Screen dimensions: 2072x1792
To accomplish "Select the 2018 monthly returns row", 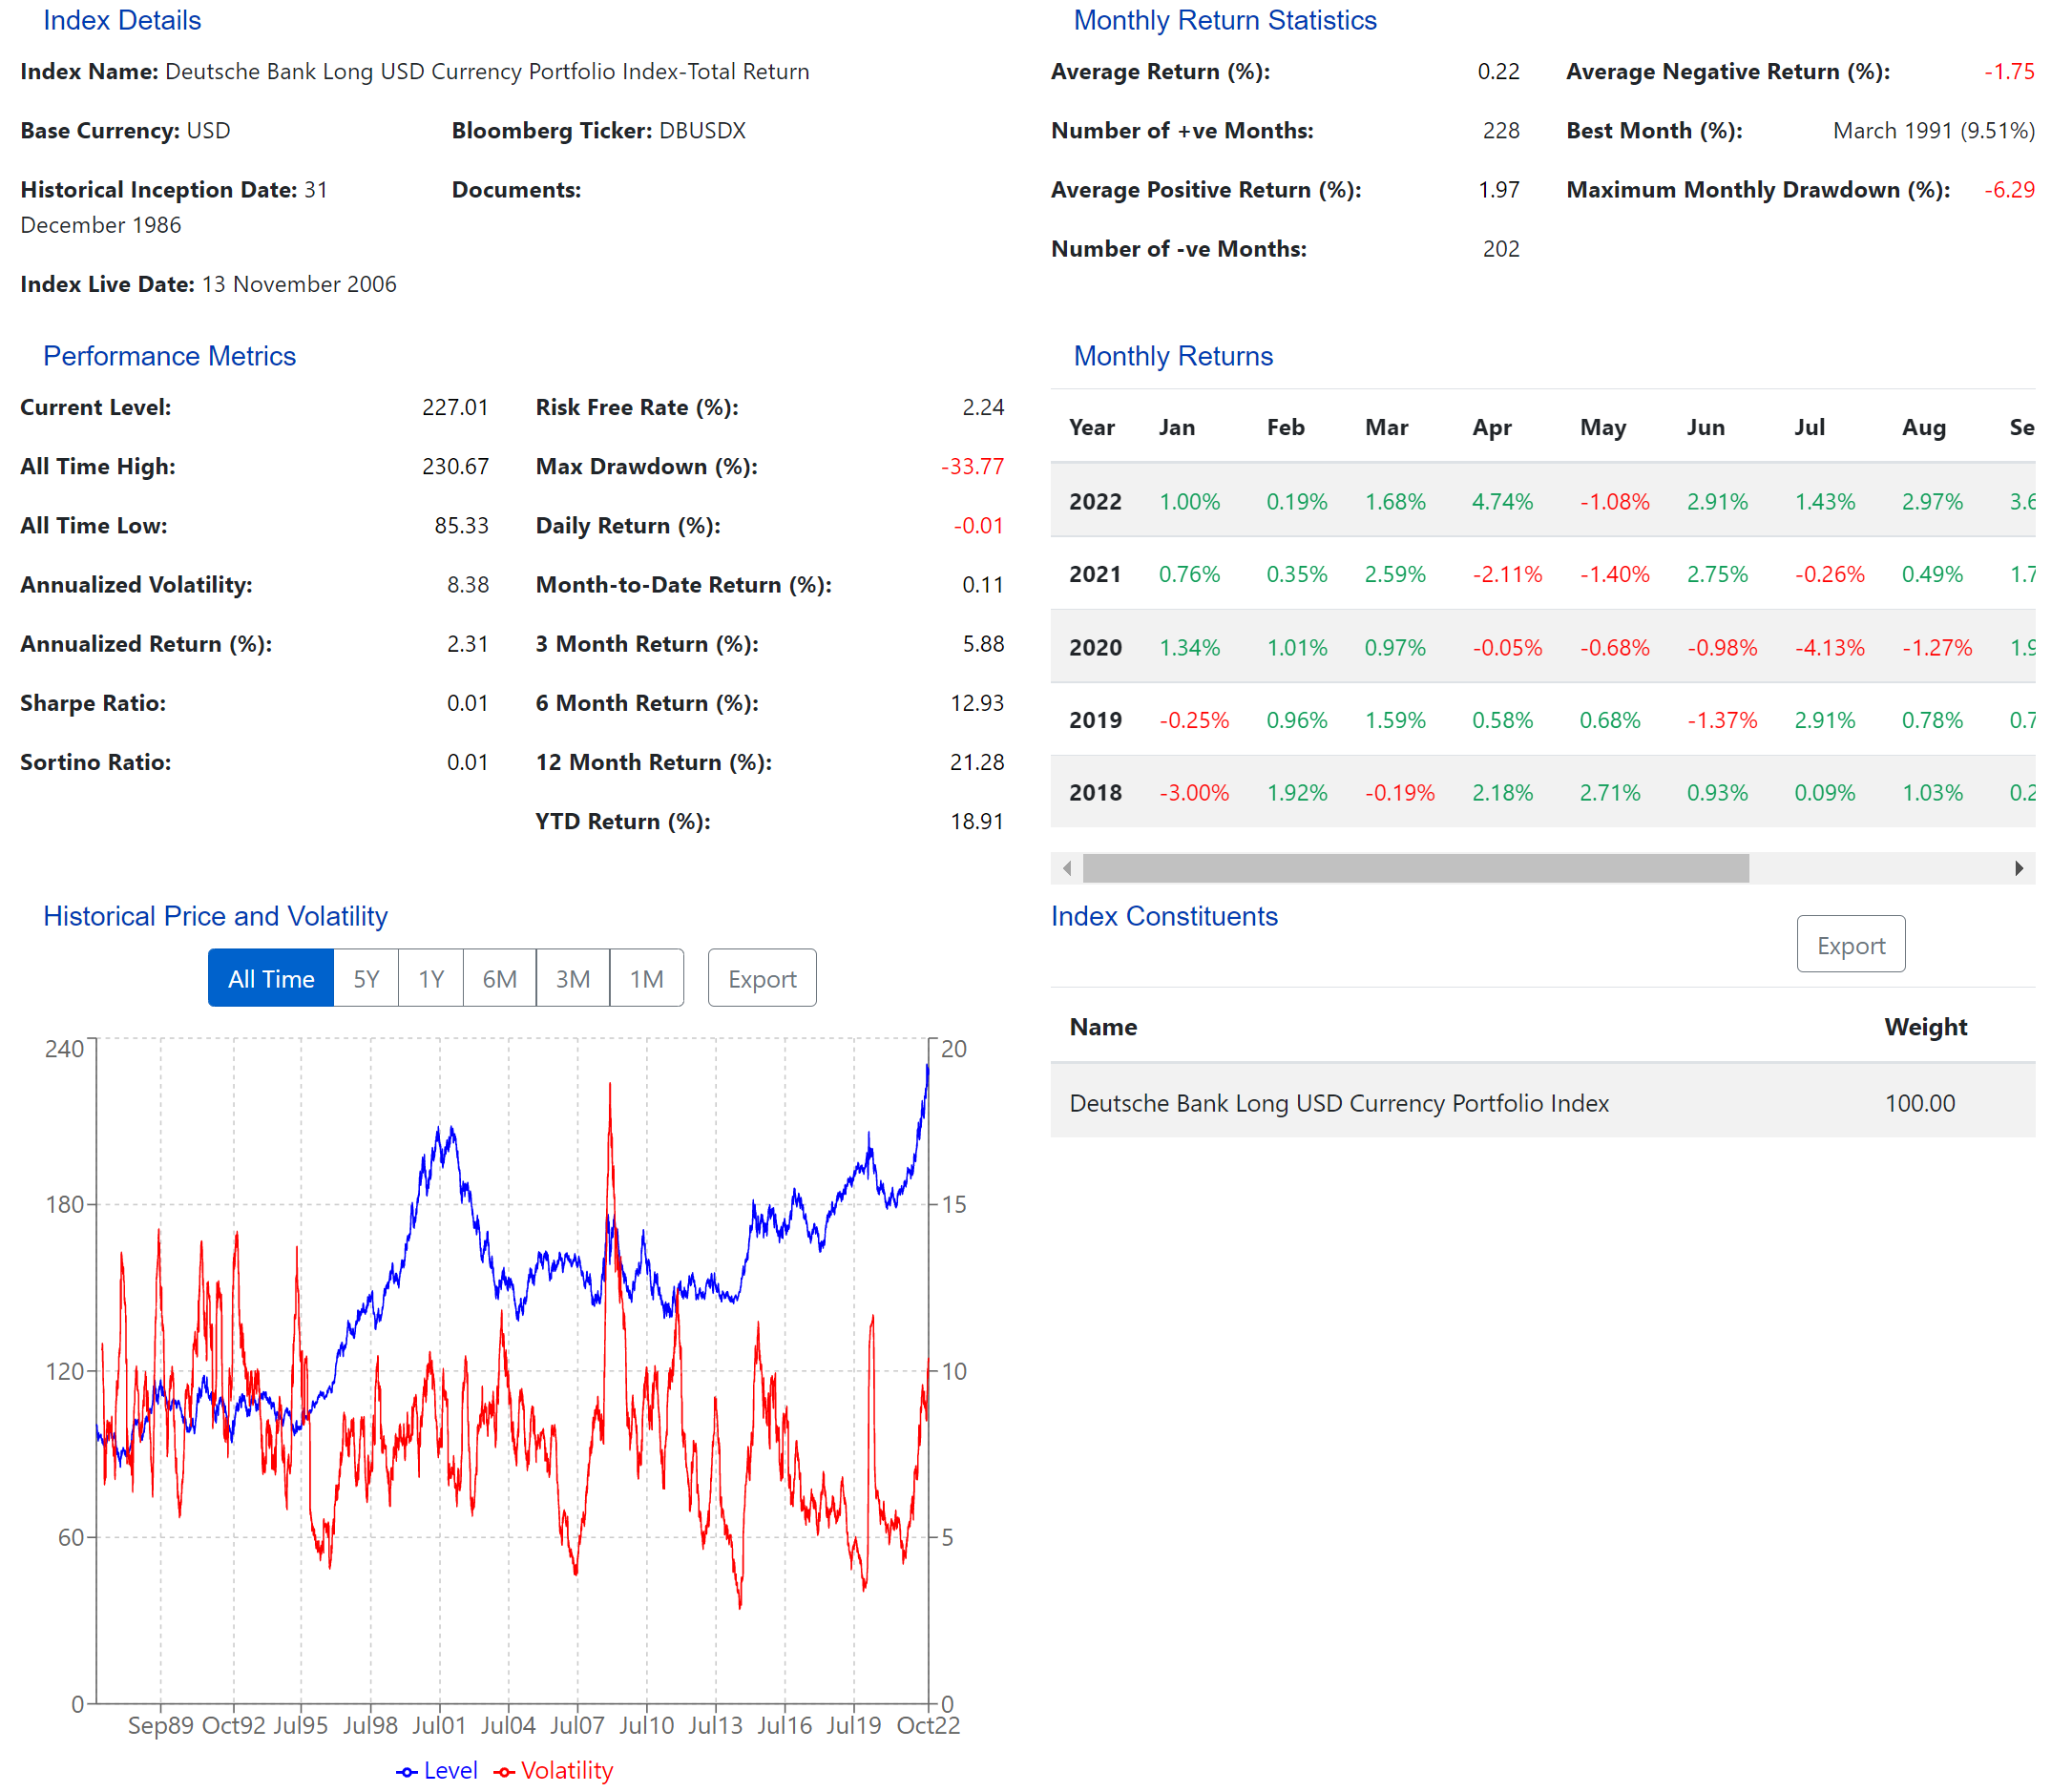I will [1095, 792].
